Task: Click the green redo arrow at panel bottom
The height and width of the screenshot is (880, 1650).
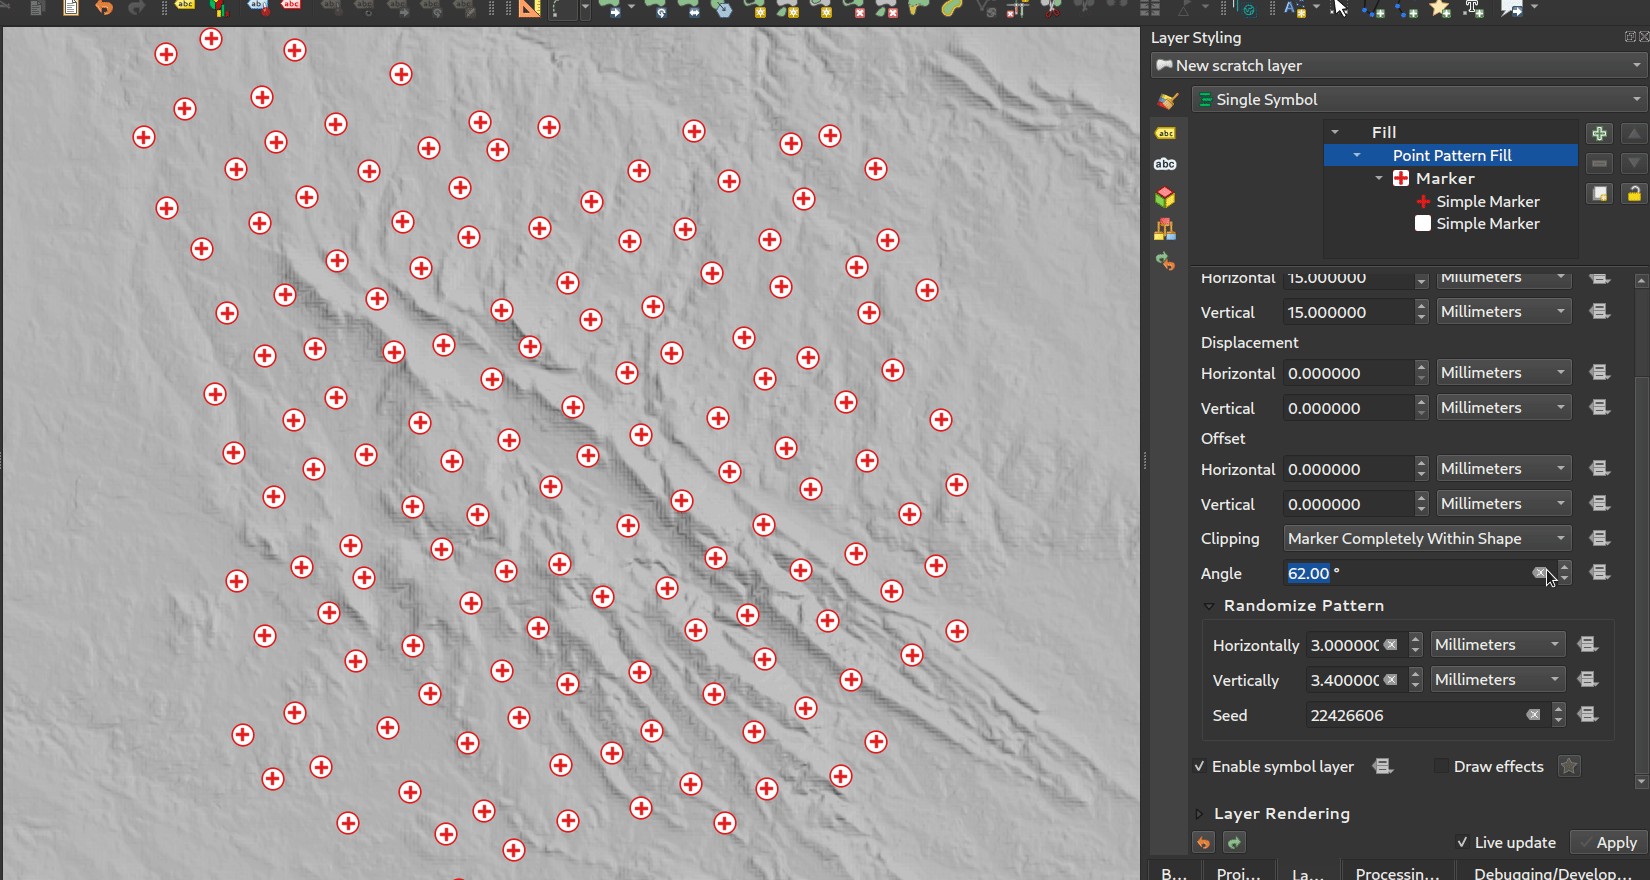Action: point(1235,843)
